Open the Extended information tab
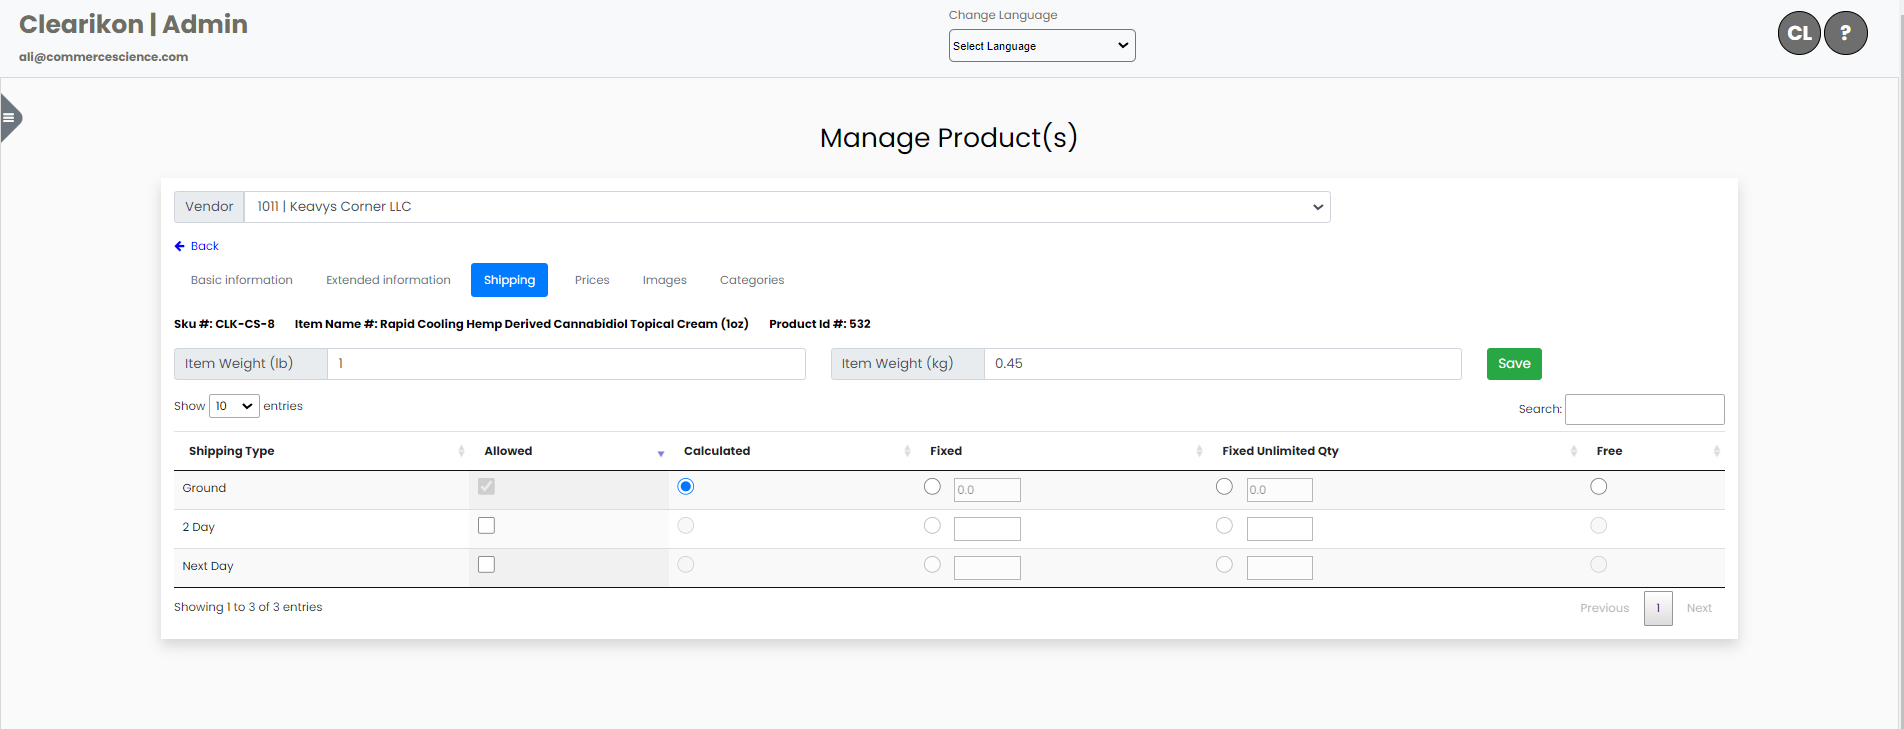This screenshot has height=729, width=1904. coord(388,280)
